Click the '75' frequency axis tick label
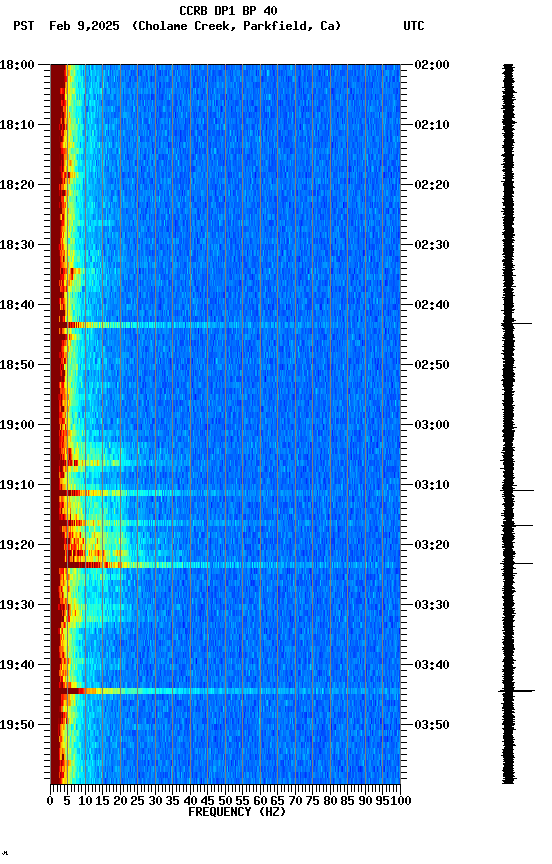Image resolution: width=552 pixels, height=864 pixels. (x=312, y=802)
